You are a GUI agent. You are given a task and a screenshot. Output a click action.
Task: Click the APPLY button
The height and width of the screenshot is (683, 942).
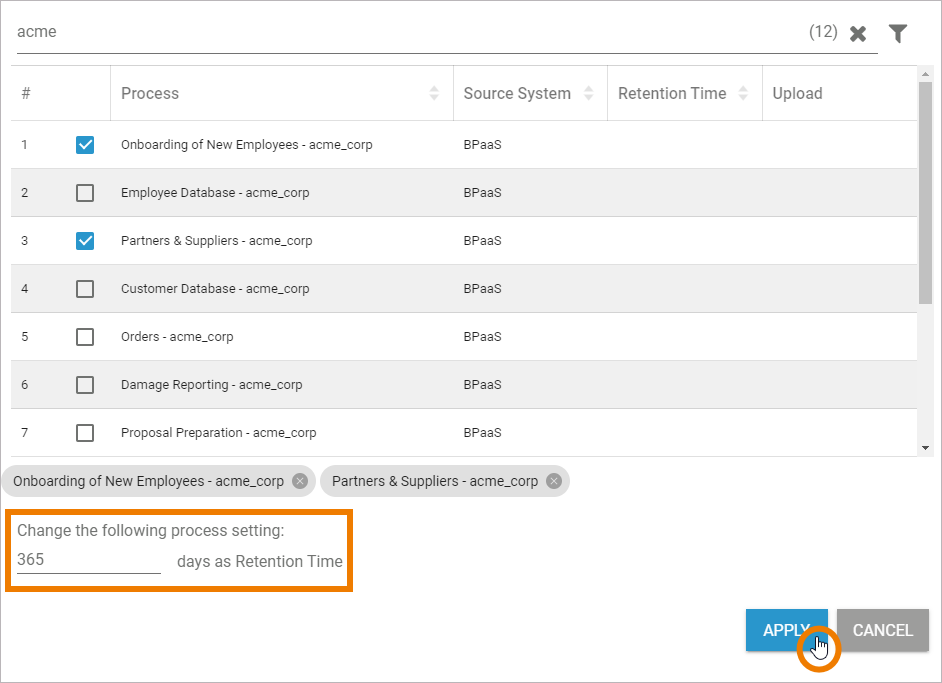coord(786,630)
